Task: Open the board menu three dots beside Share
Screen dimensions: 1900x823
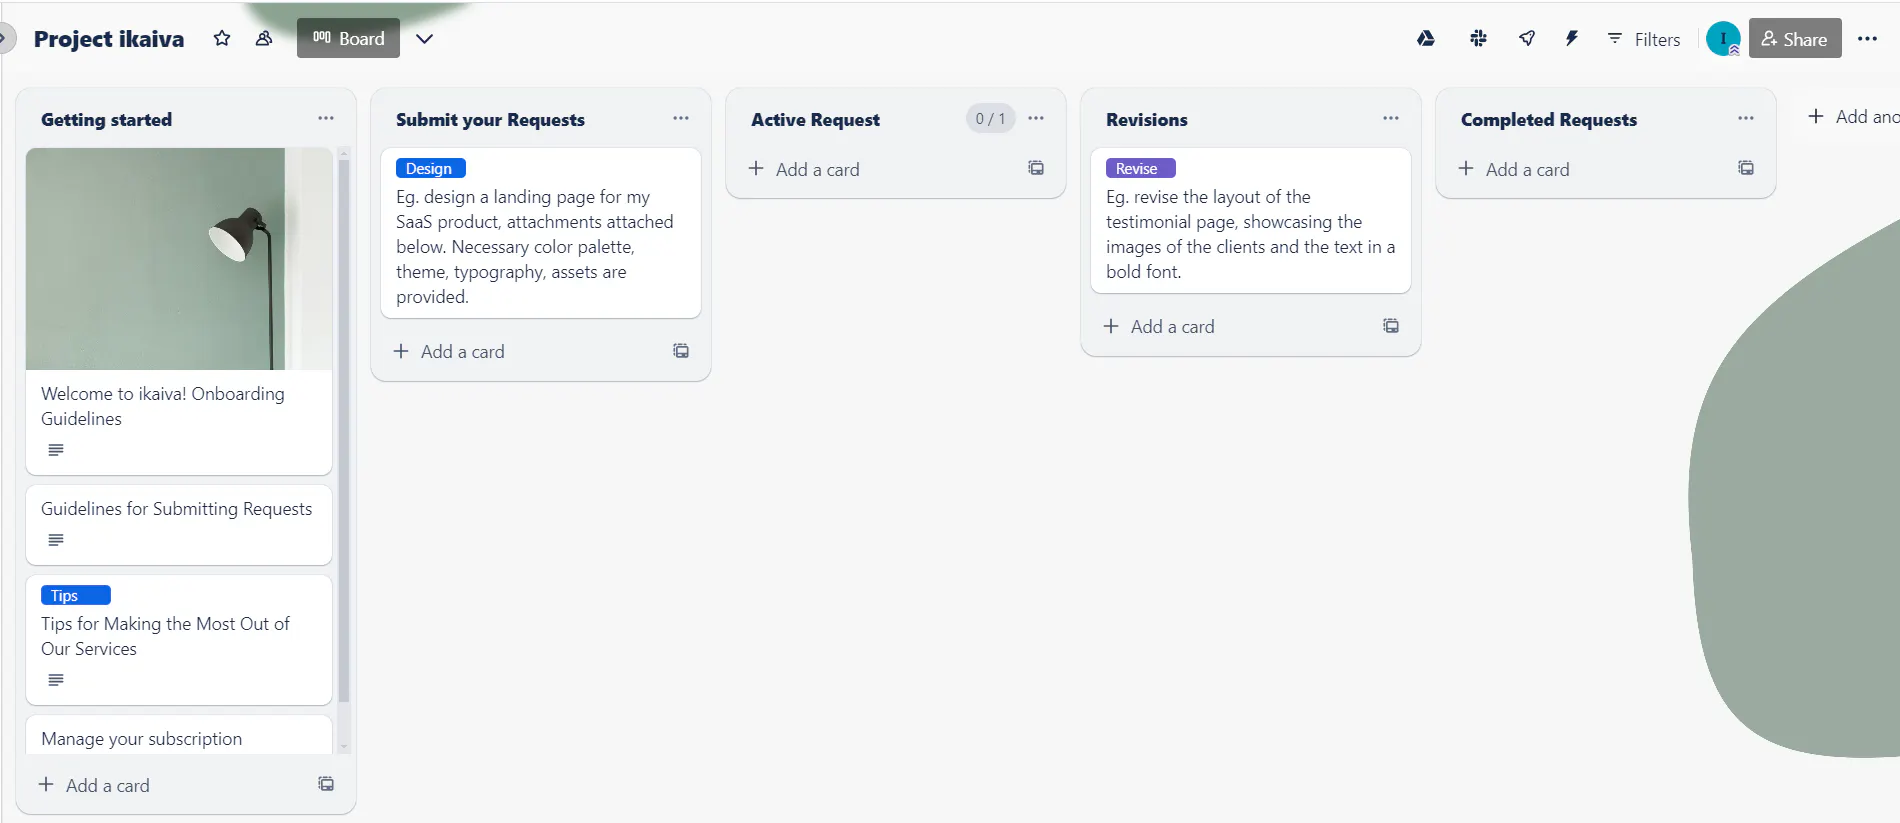Action: click(1867, 39)
